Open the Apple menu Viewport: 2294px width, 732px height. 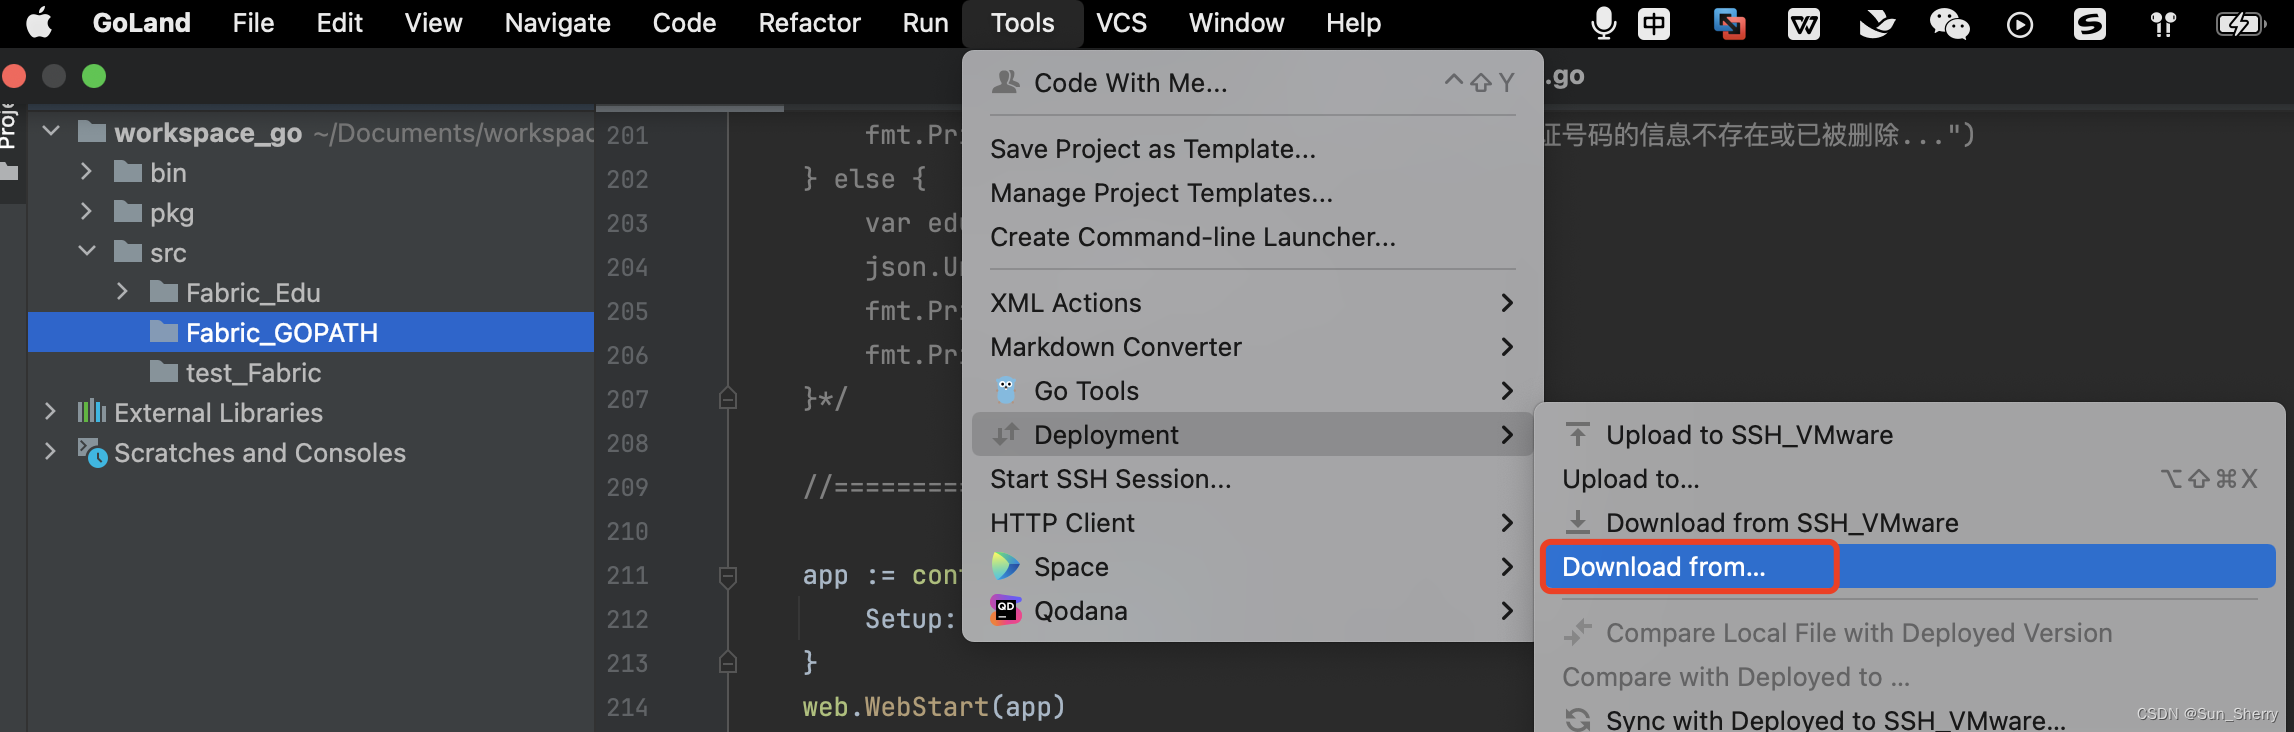coord(39,23)
